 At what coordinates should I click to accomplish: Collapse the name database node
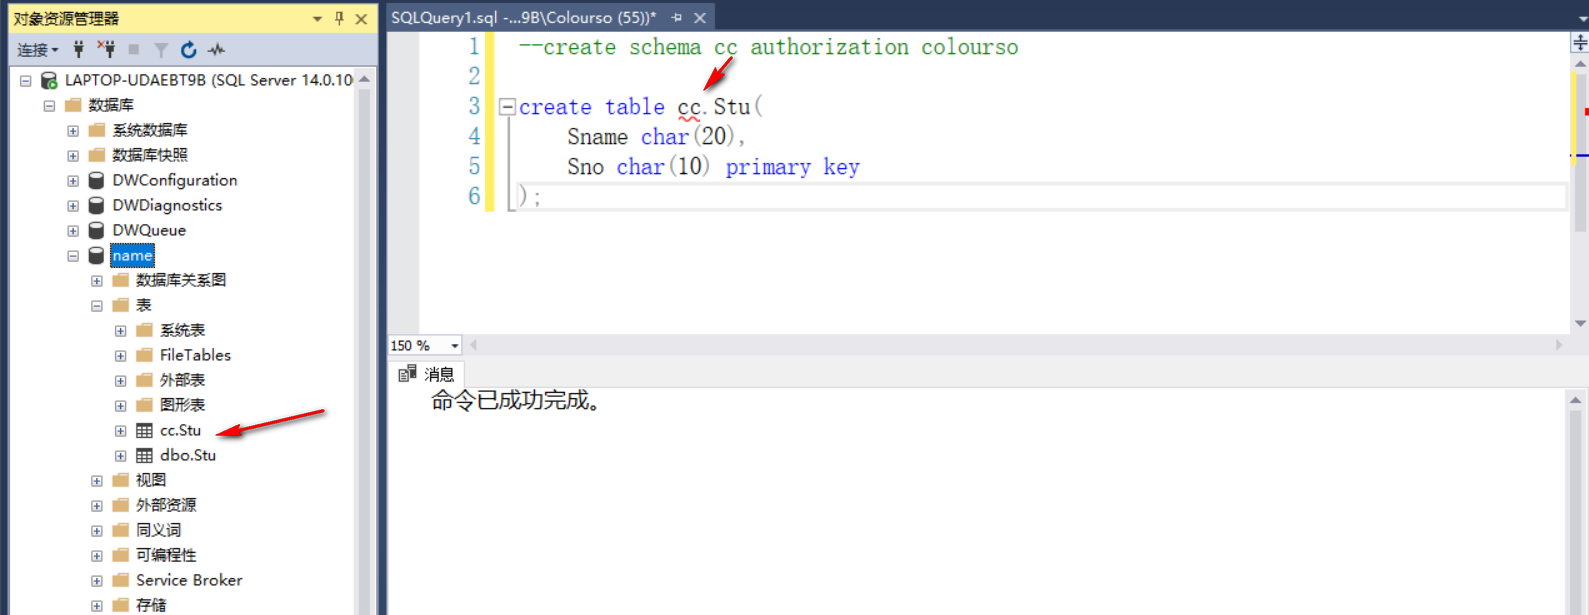(x=73, y=255)
